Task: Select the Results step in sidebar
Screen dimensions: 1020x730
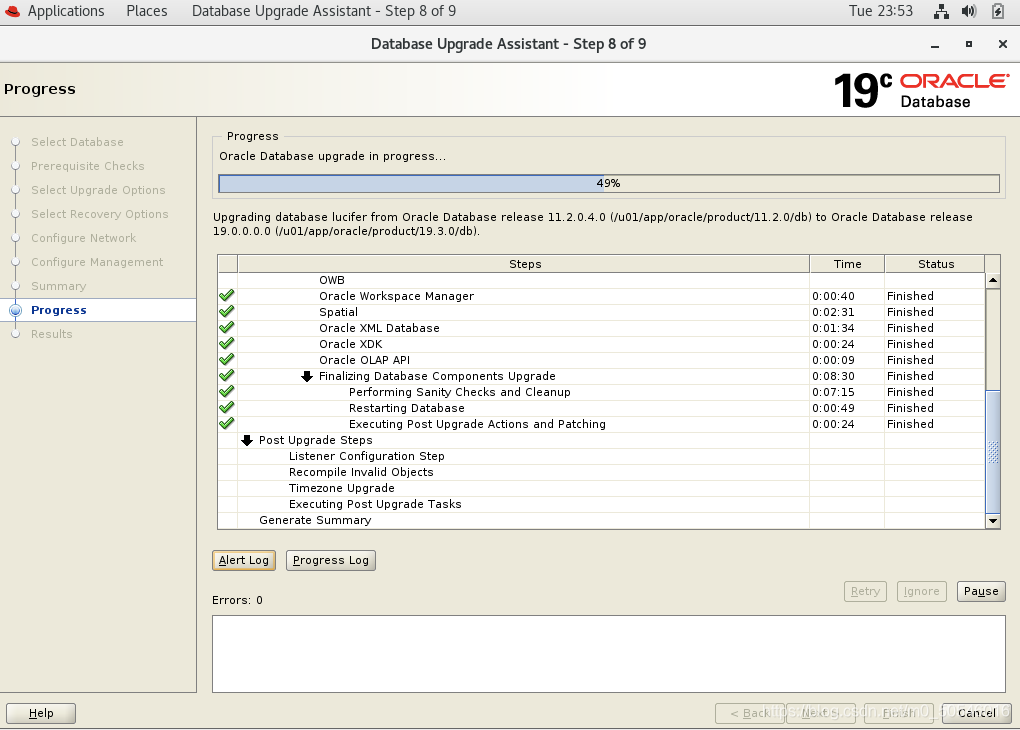Action: (51, 334)
